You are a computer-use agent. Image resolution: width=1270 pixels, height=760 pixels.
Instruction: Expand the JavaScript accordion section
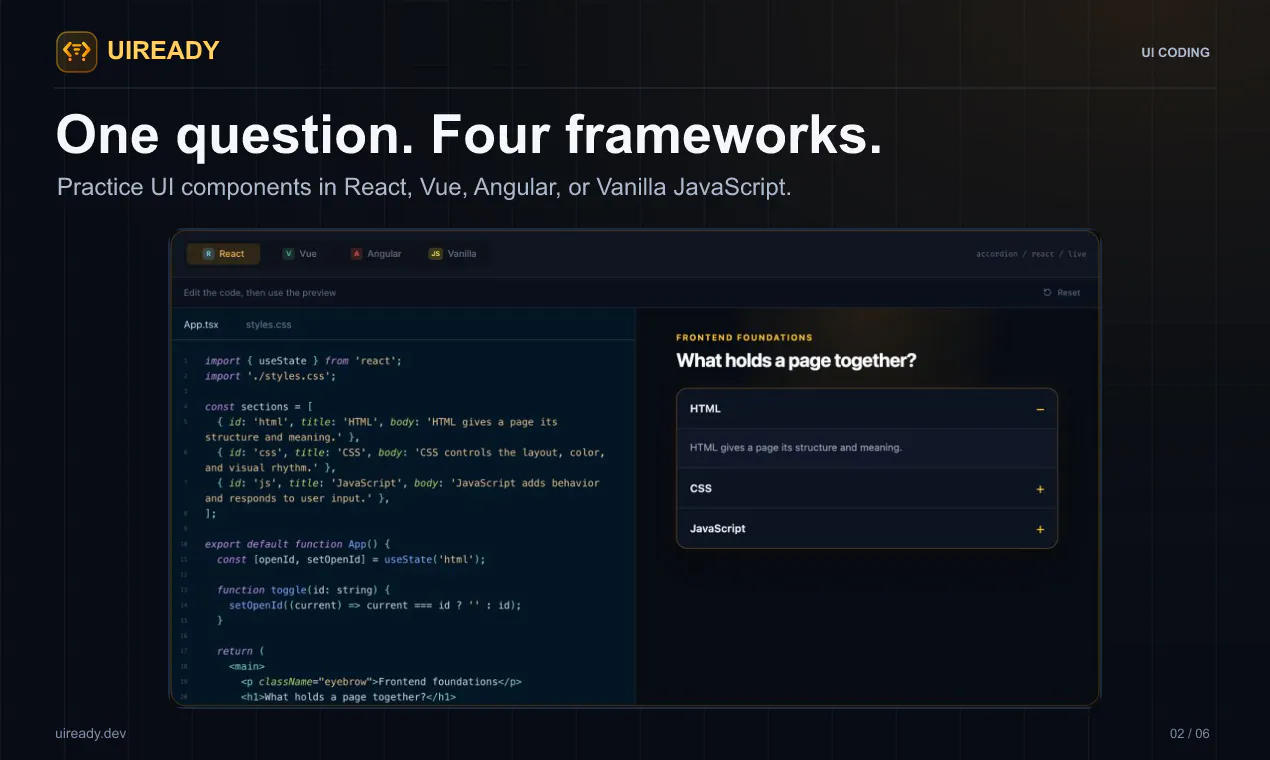867,529
